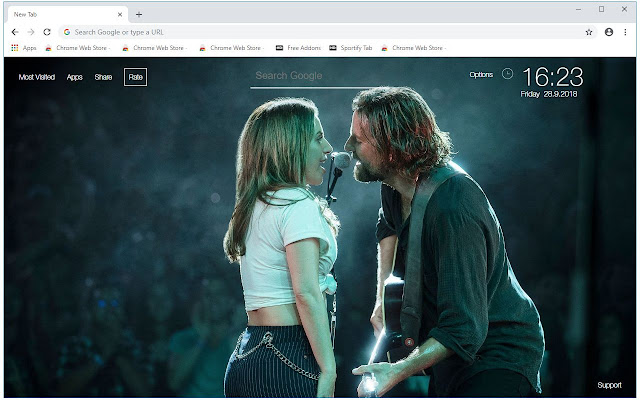Open a new tab with the plus button

(x=139, y=14)
